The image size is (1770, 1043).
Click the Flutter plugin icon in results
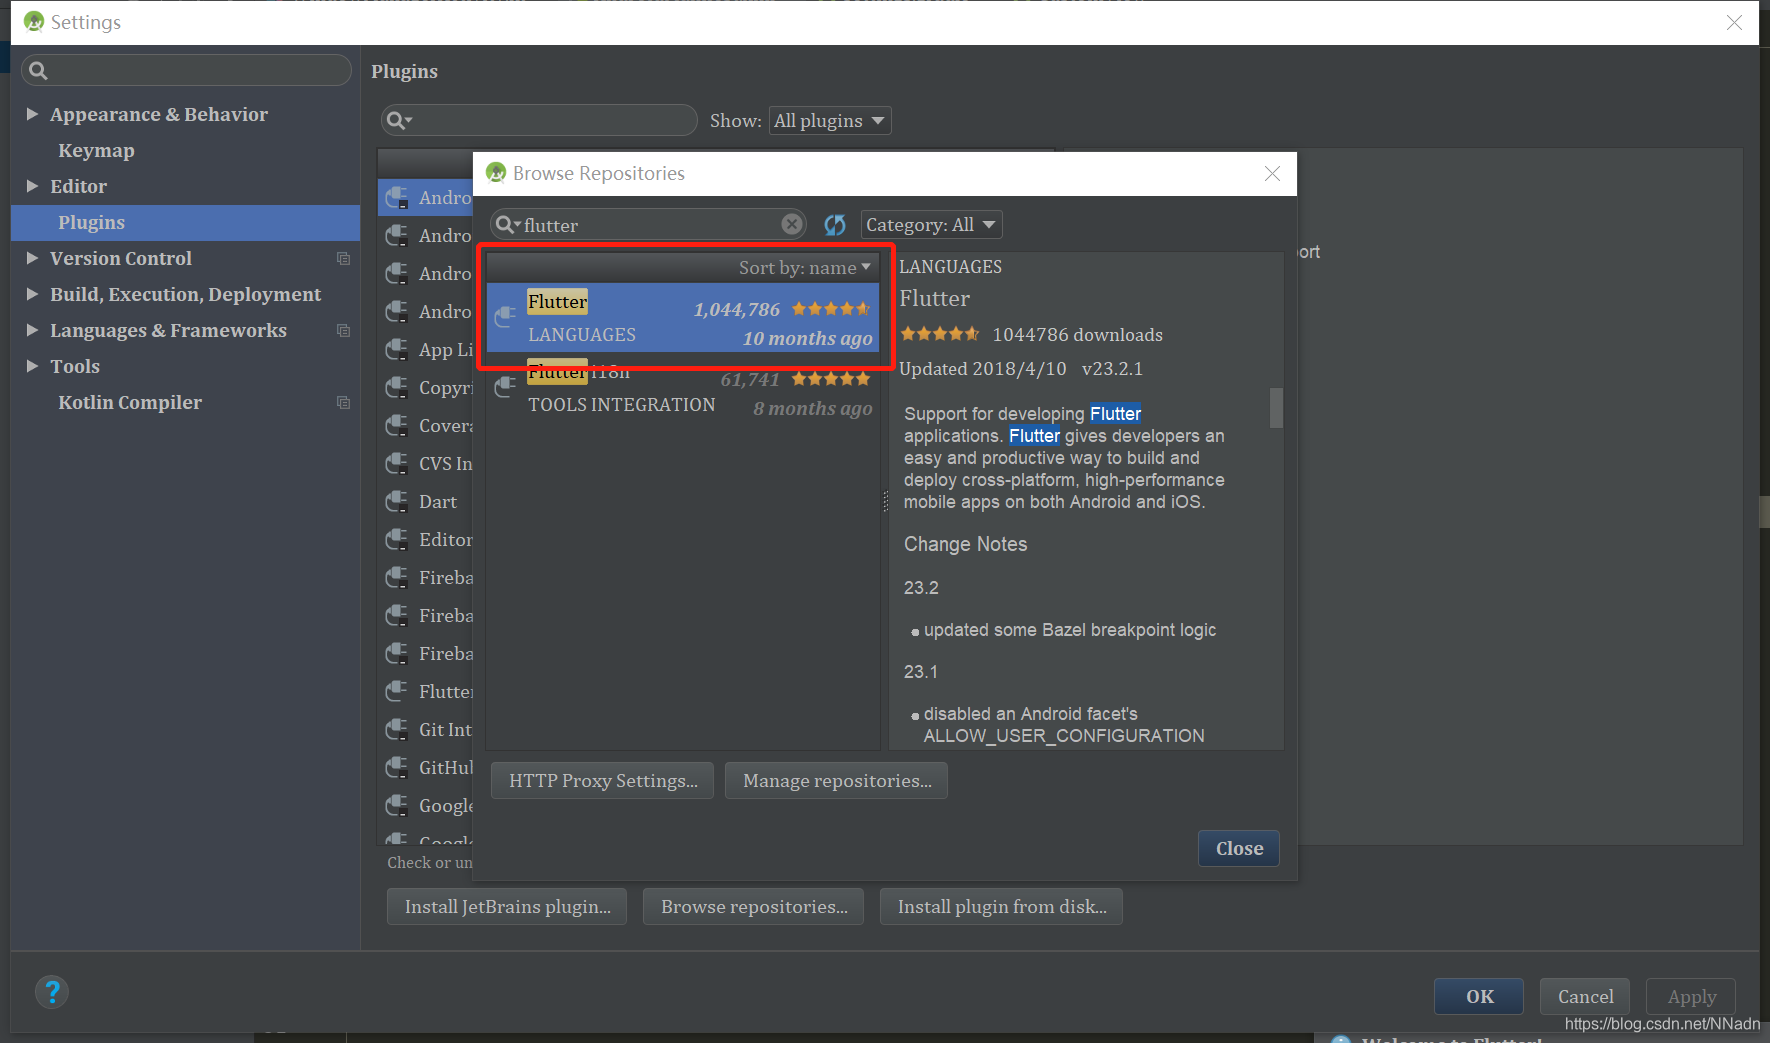tap(506, 318)
